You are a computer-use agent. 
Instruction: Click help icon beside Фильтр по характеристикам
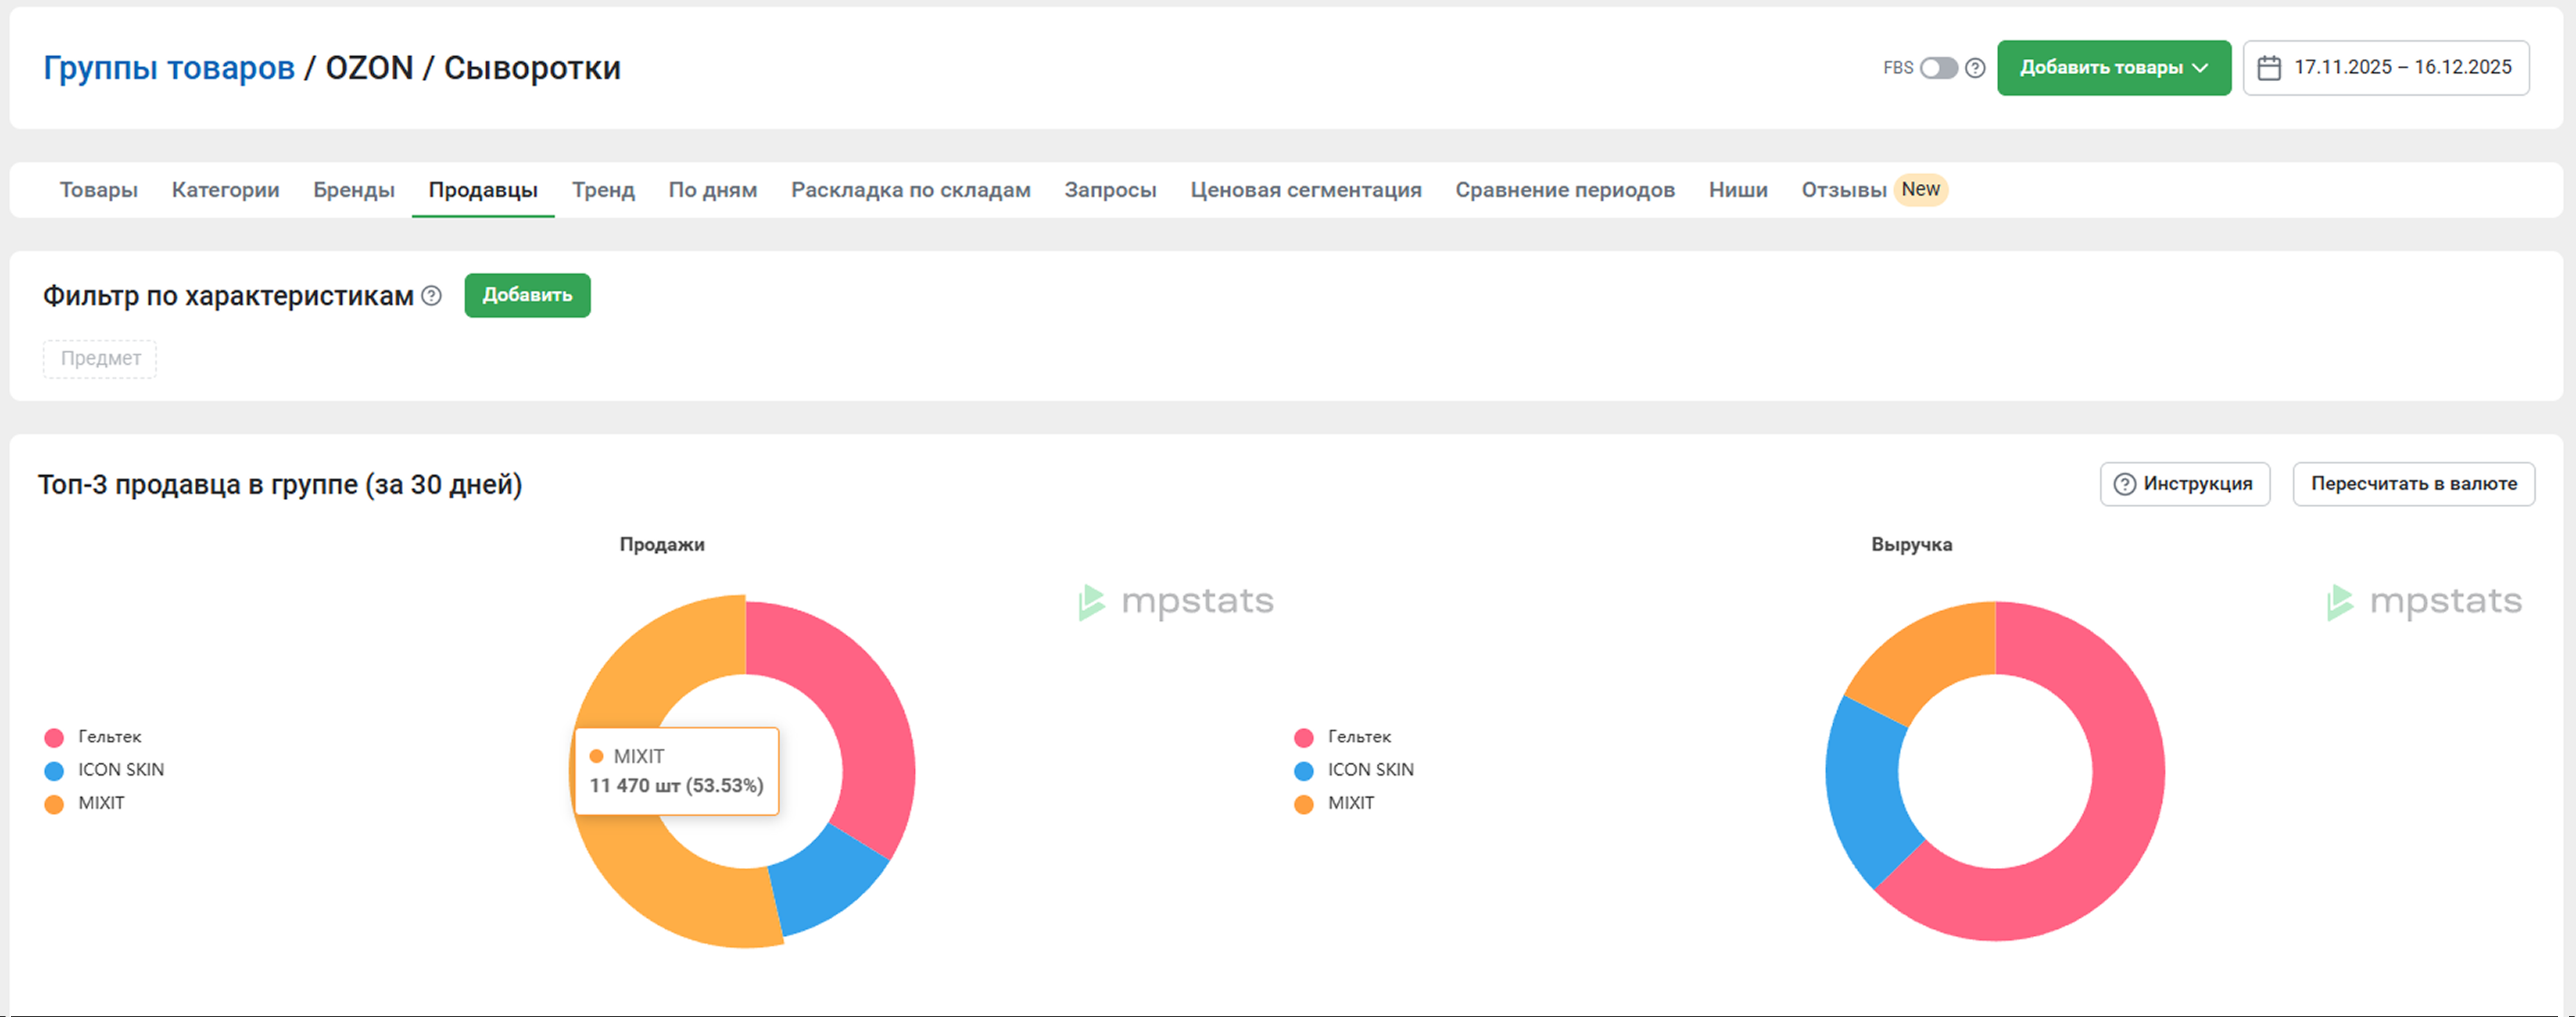tap(431, 296)
